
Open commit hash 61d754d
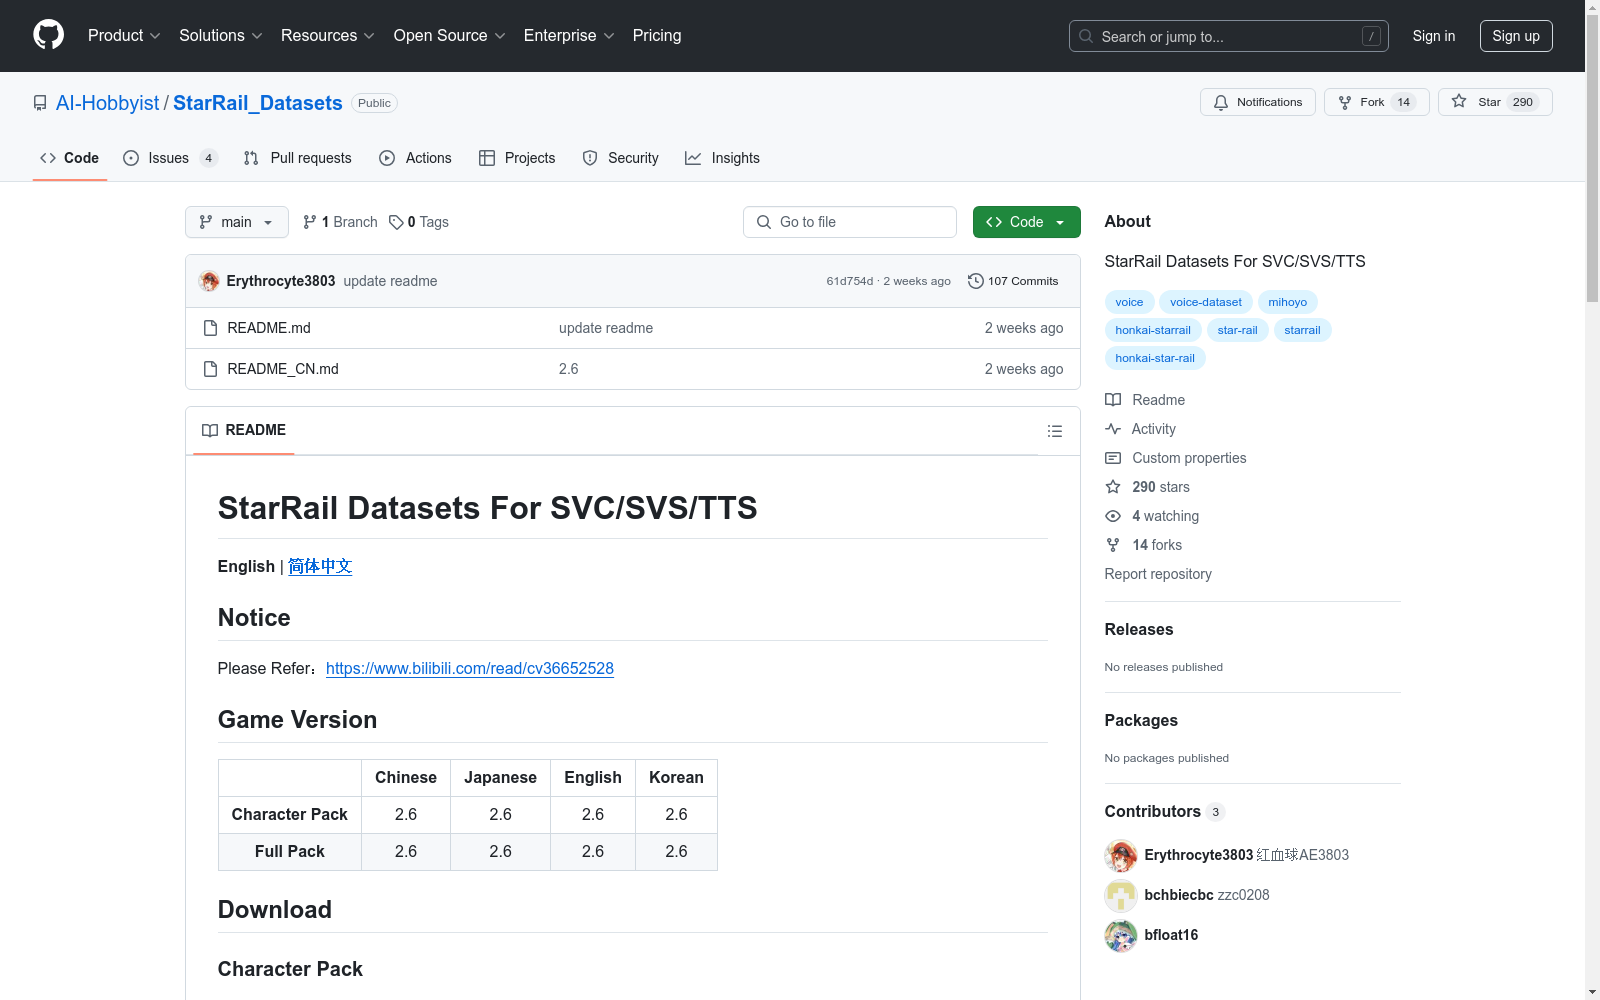pyautogui.click(x=850, y=281)
